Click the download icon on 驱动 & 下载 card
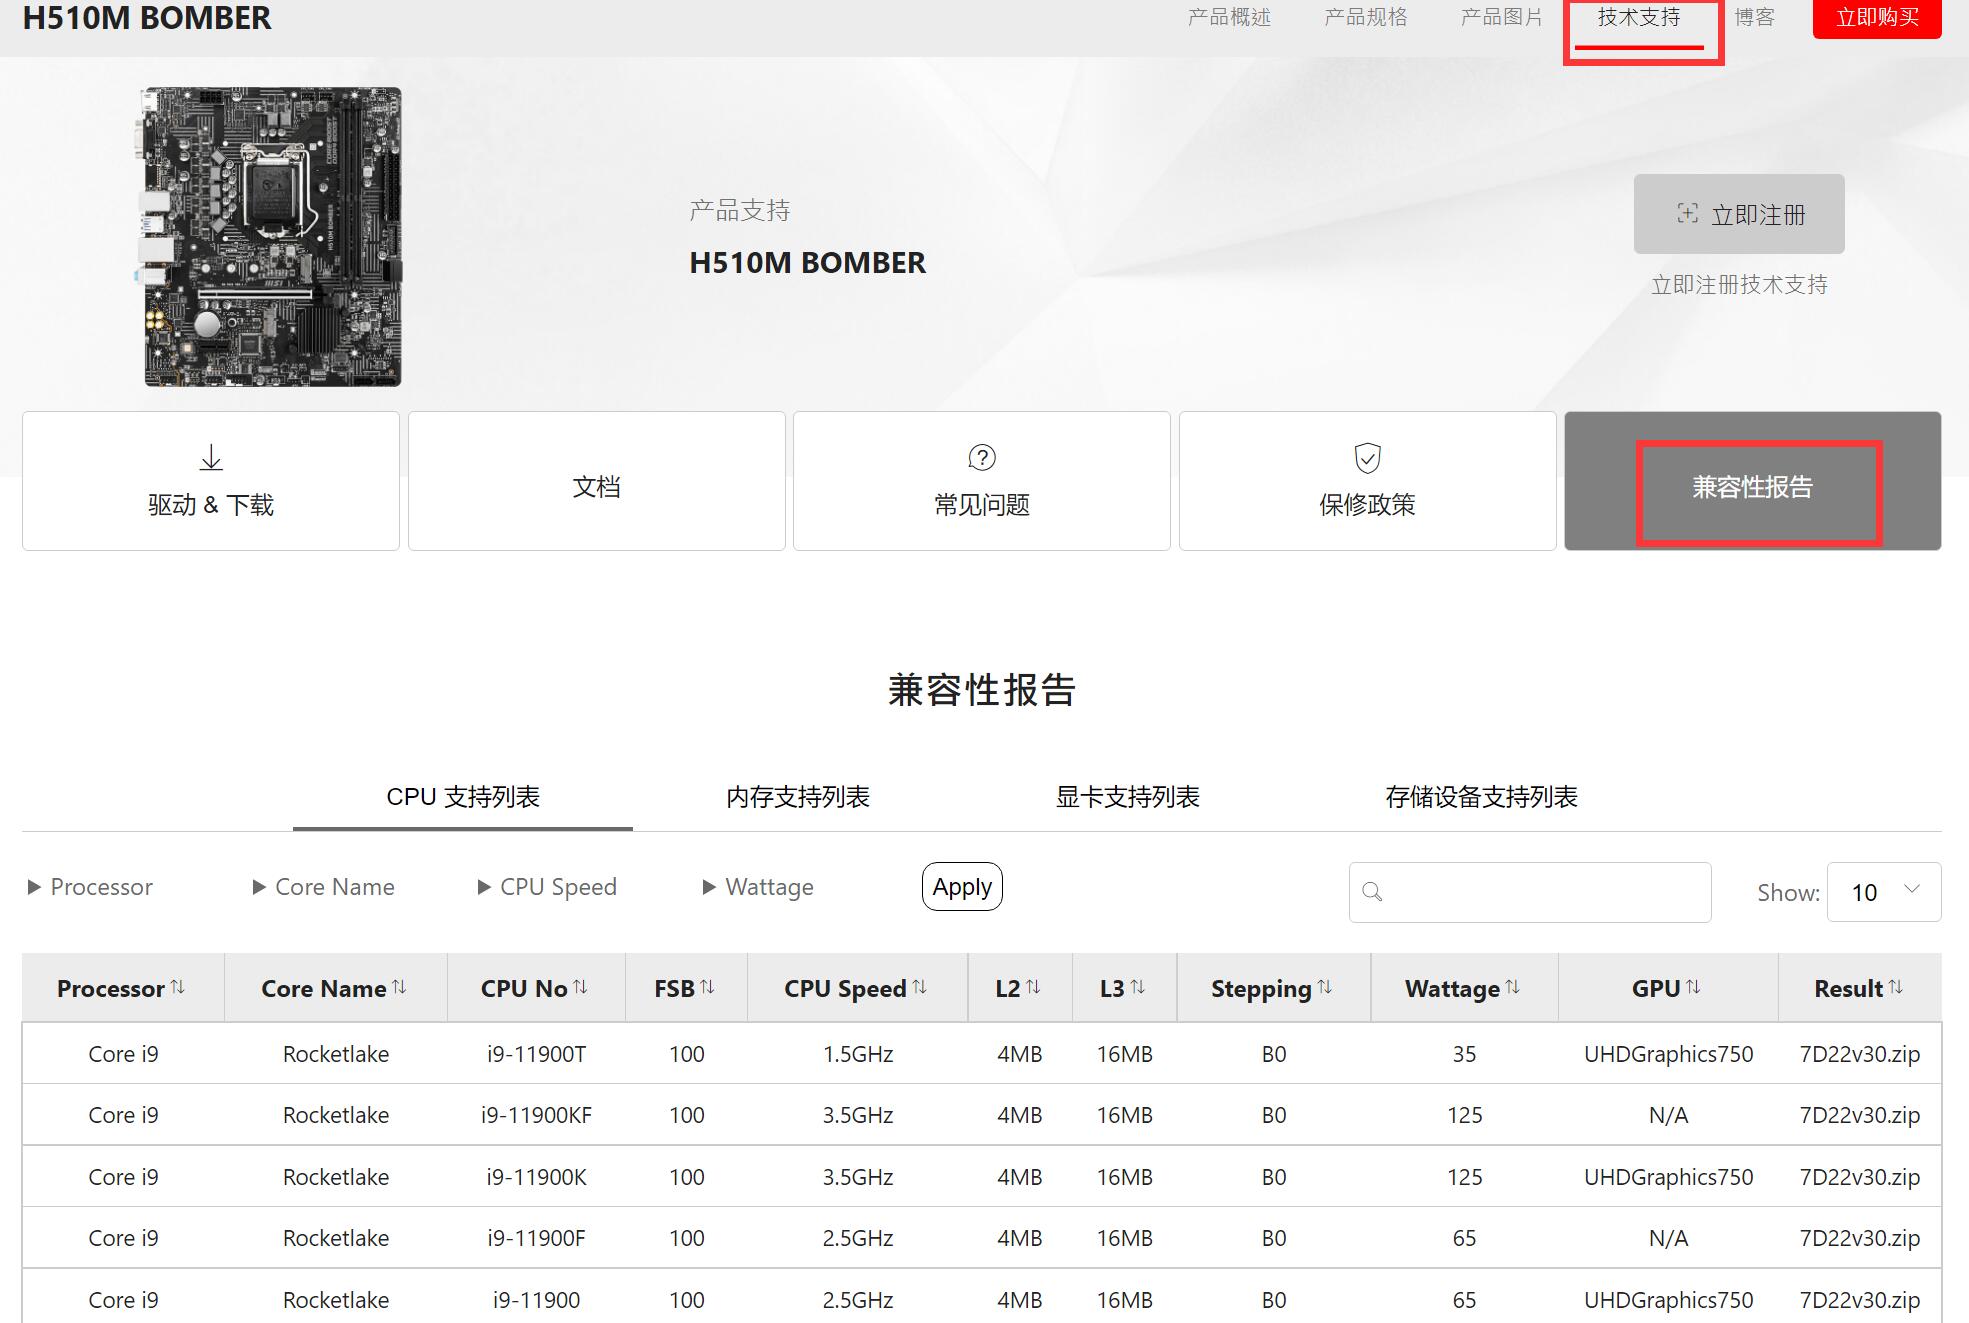This screenshot has width=1969, height=1323. point(210,459)
